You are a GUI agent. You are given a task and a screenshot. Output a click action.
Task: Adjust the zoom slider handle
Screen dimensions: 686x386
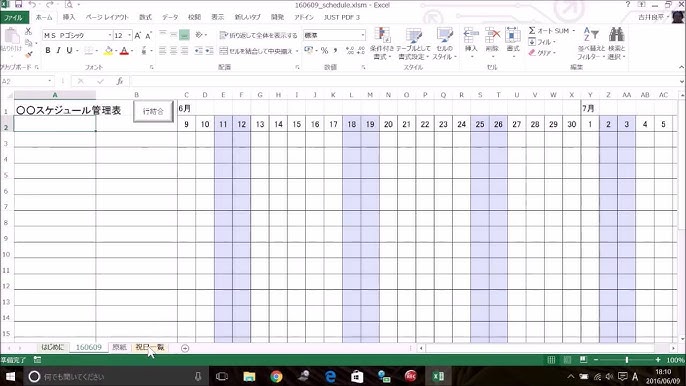tap(627, 360)
